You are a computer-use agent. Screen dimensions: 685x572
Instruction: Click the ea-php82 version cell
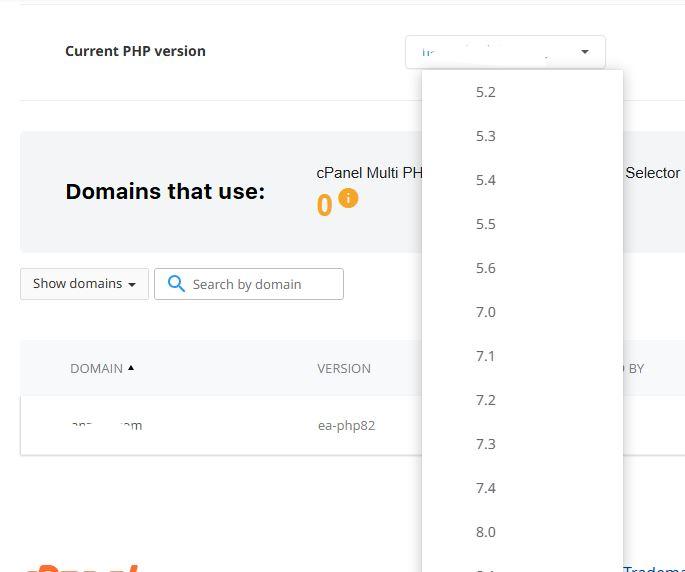click(x=346, y=425)
